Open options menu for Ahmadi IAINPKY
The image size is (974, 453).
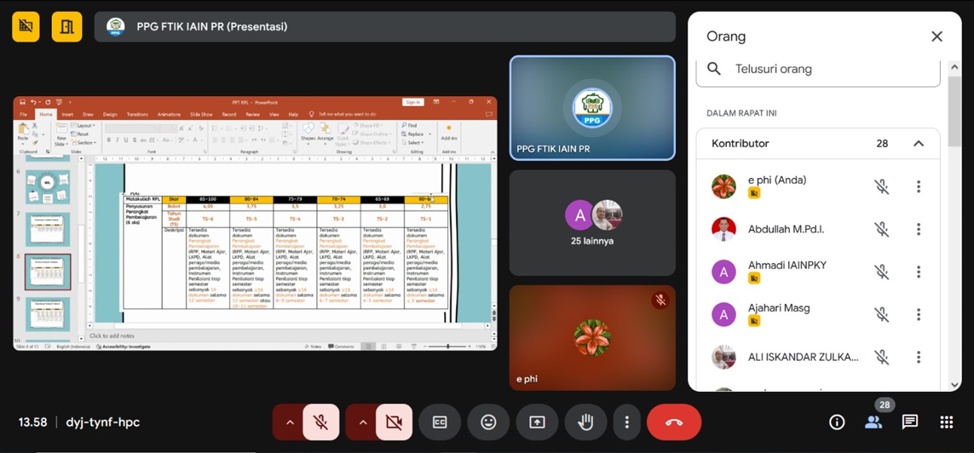[918, 272]
